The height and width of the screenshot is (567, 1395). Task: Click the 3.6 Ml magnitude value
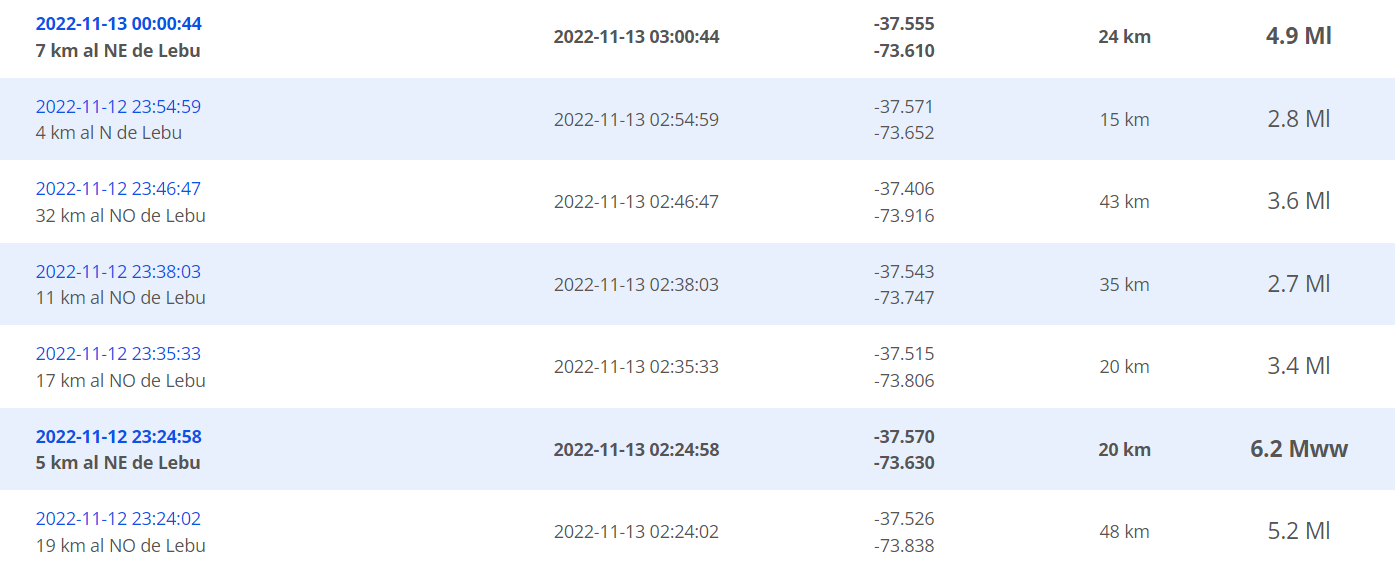coord(1298,202)
